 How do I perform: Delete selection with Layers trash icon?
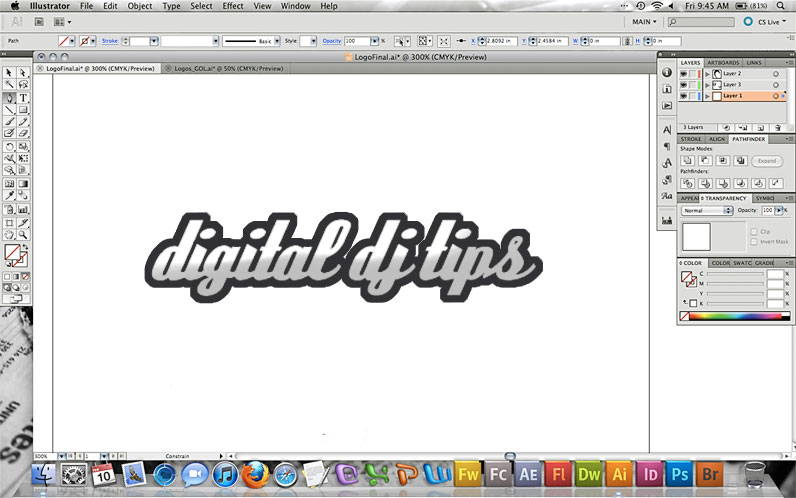pos(778,127)
